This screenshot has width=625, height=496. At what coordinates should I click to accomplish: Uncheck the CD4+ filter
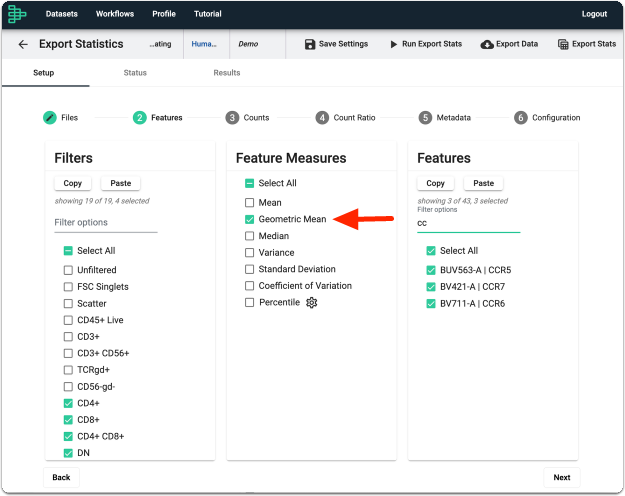(68, 403)
